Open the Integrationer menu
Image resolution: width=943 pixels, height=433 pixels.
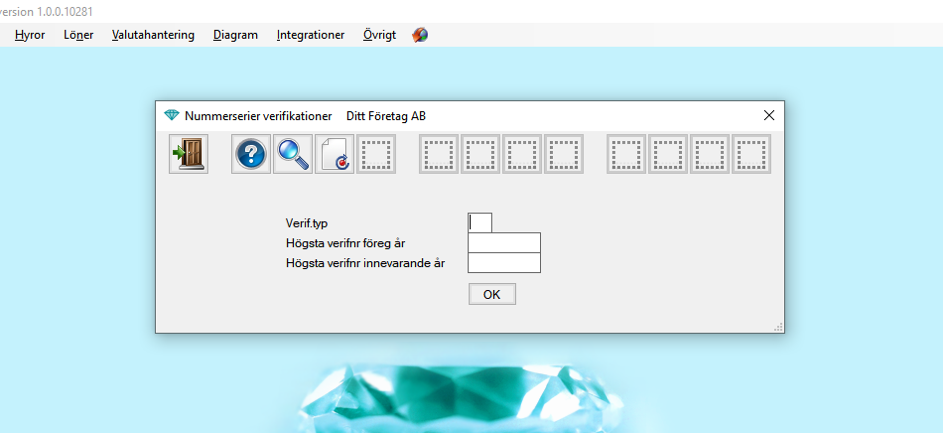tap(310, 35)
